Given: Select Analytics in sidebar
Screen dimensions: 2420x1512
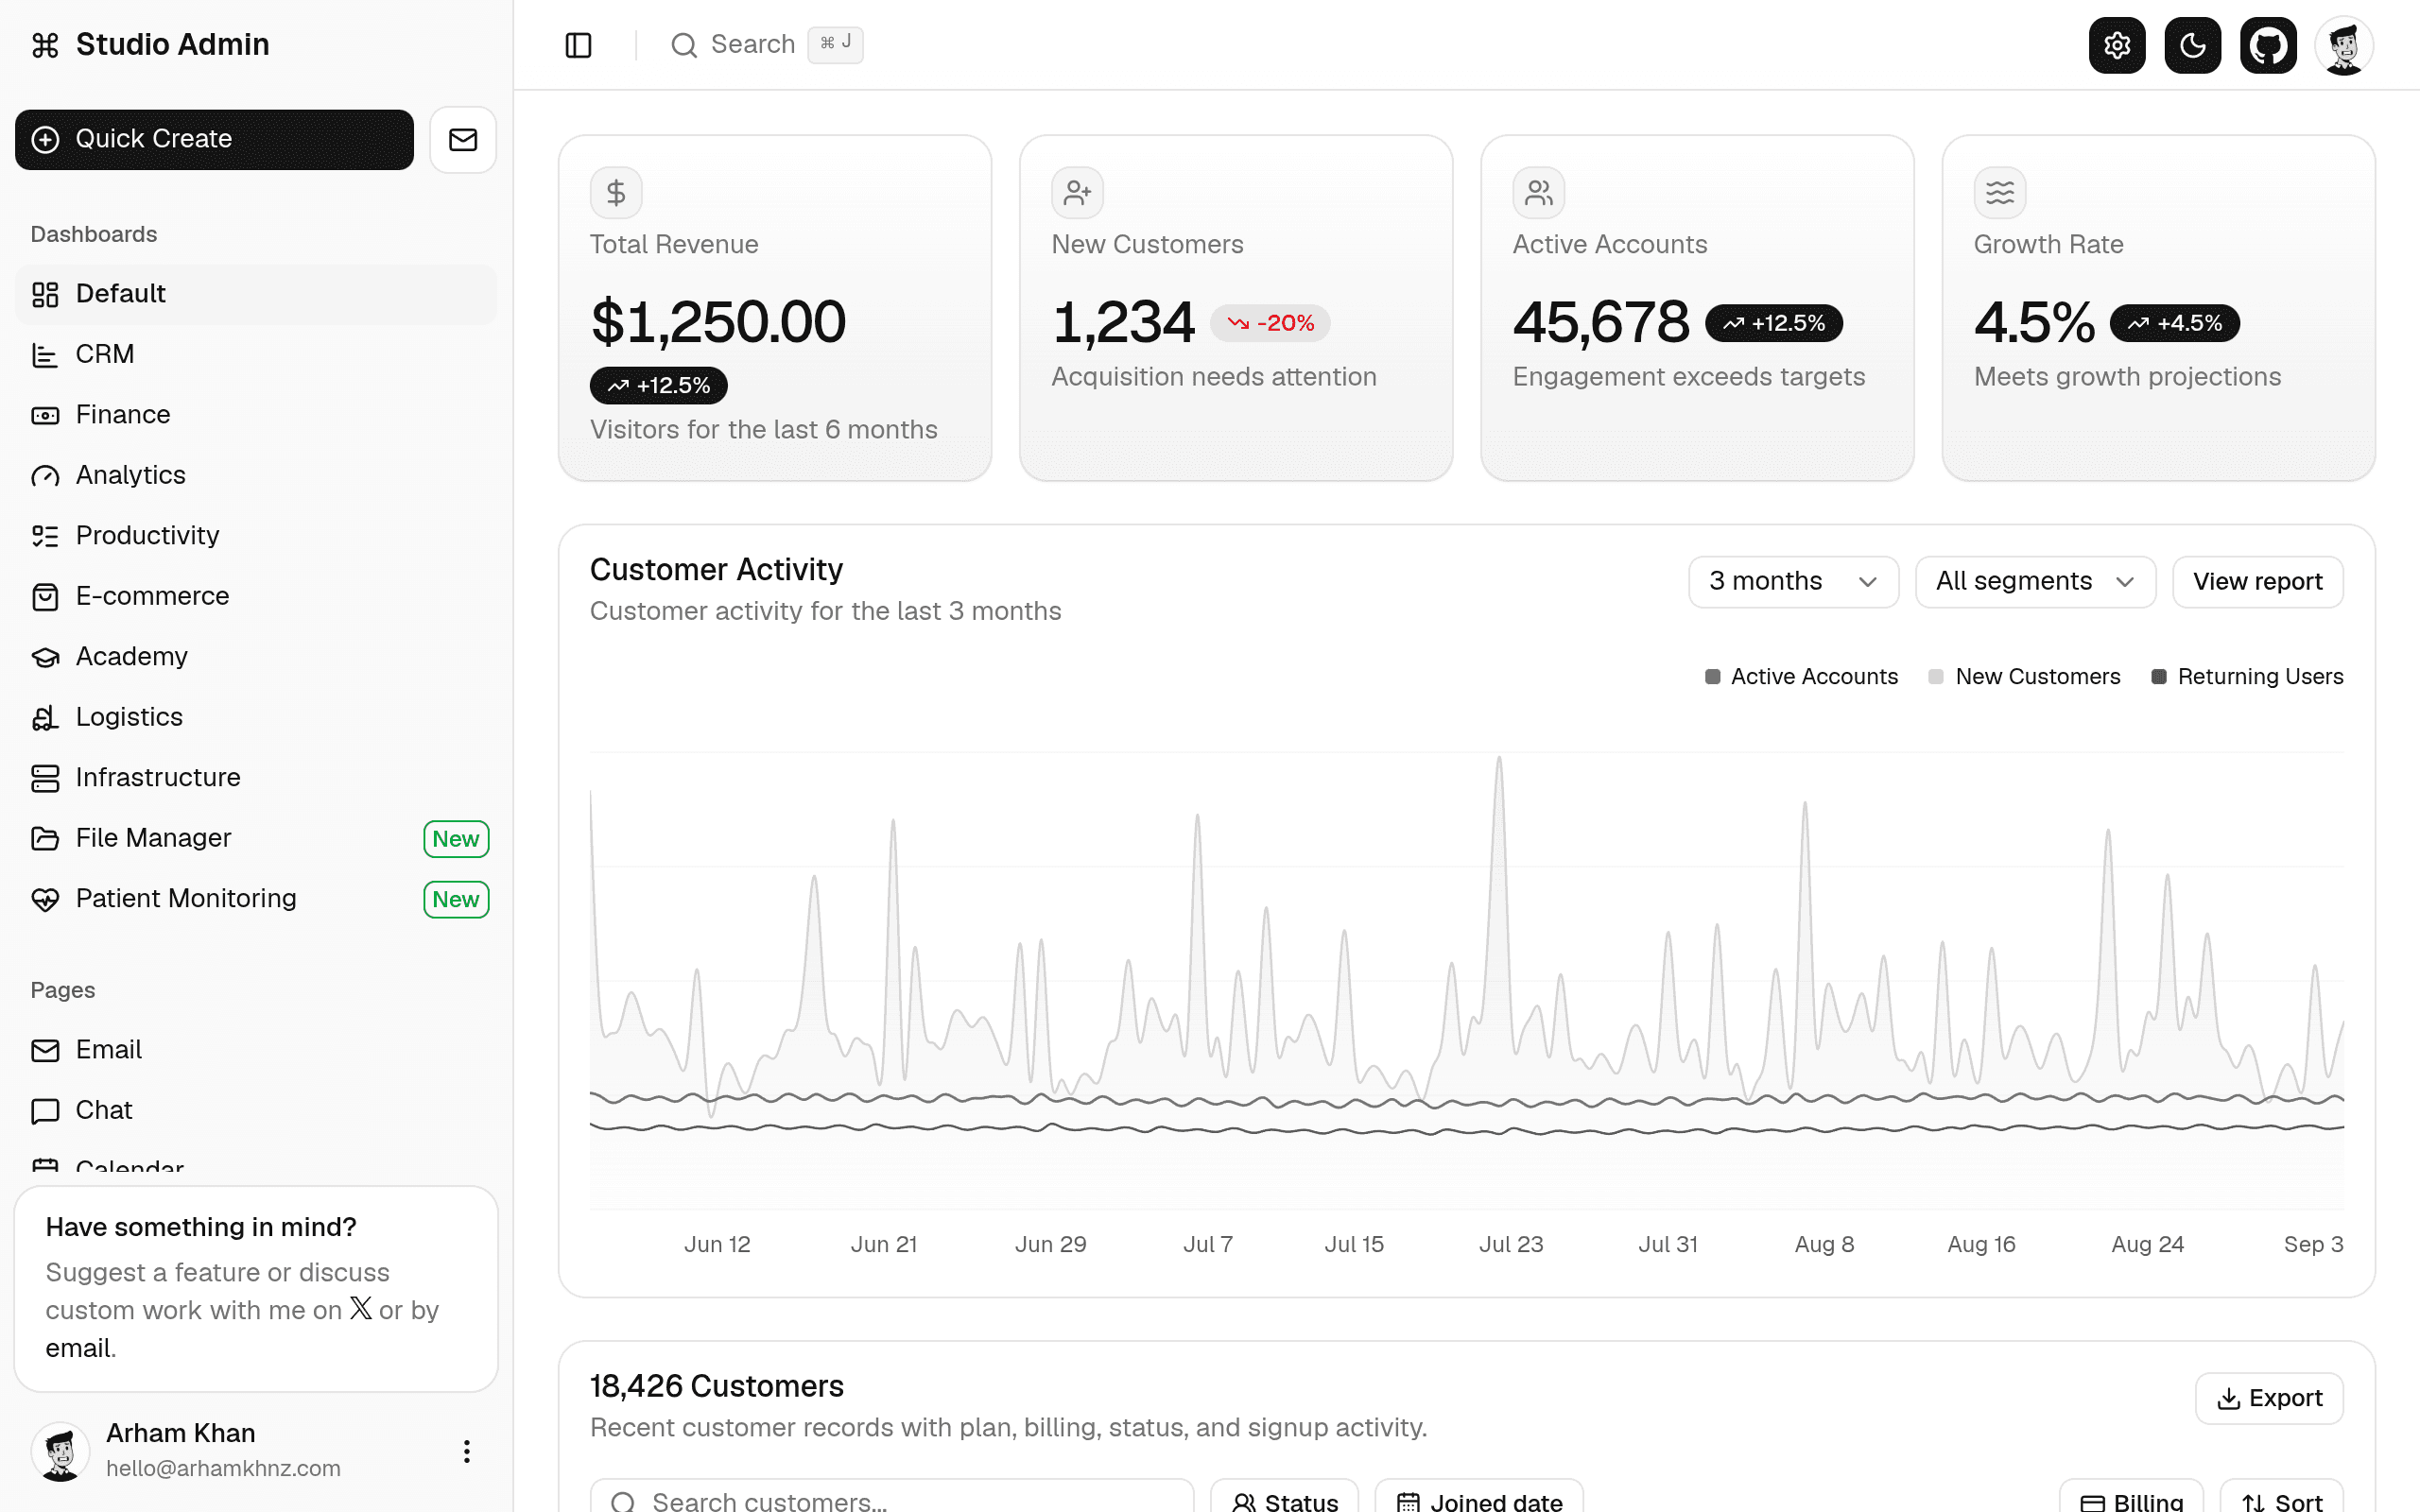Looking at the screenshot, I should tap(256, 475).
